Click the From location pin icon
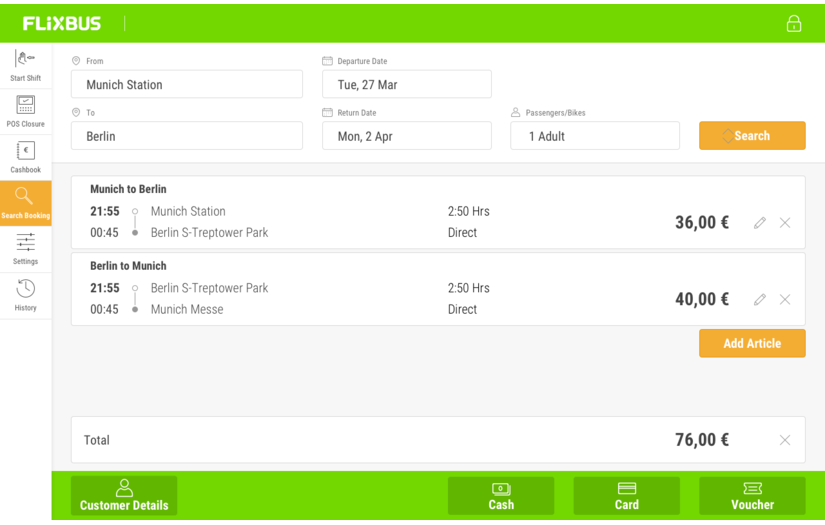 (x=76, y=61)
